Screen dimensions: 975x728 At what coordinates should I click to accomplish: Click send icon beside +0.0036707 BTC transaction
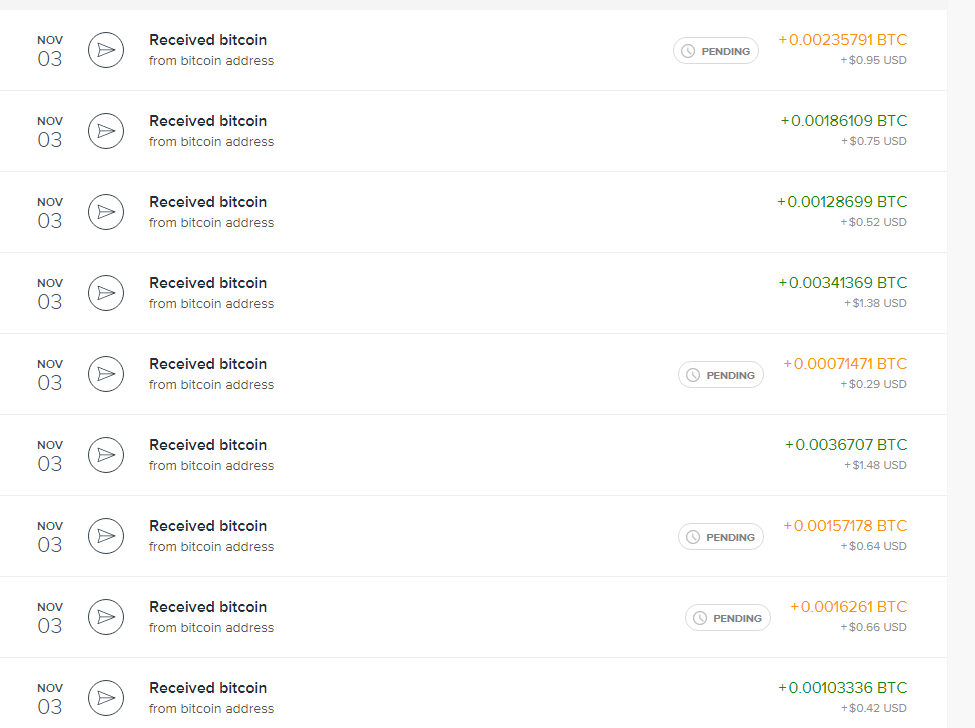(x=106, y=455)
